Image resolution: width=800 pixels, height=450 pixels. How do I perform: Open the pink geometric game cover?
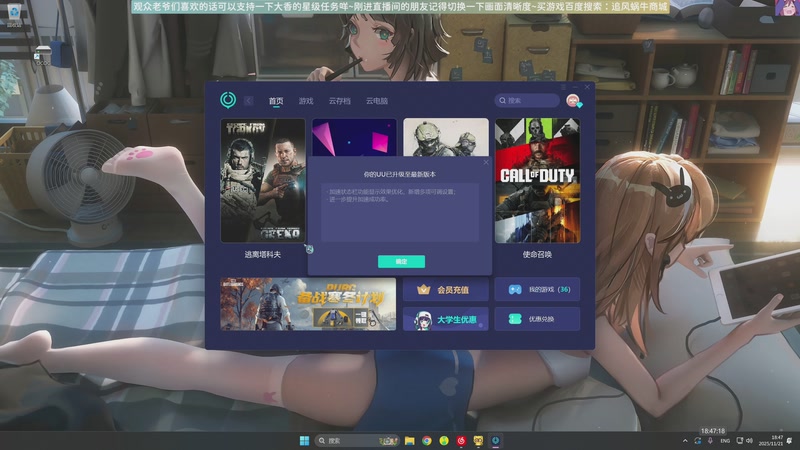click(x=354, y=137)
